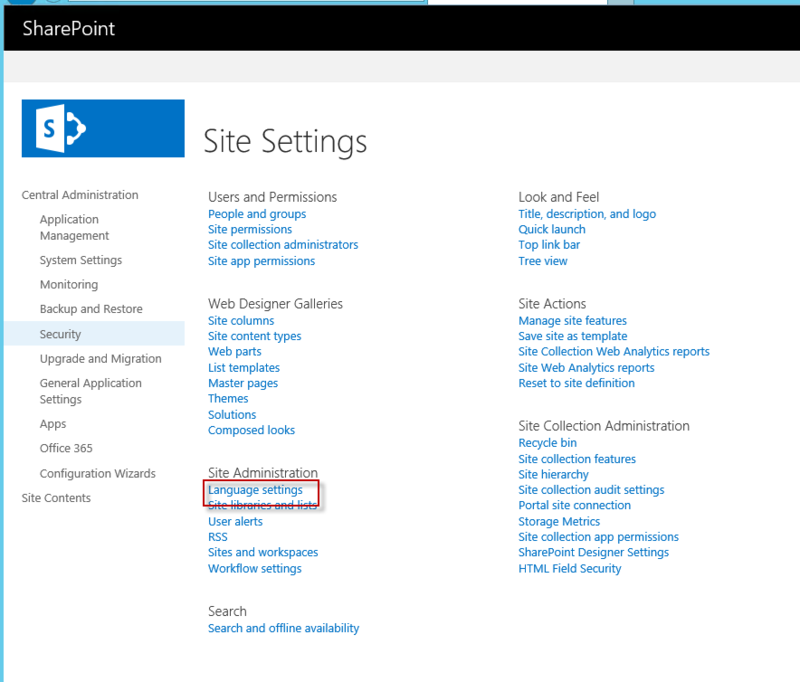
Task: Open the Themes gallery link
Action: click(228, 398)
